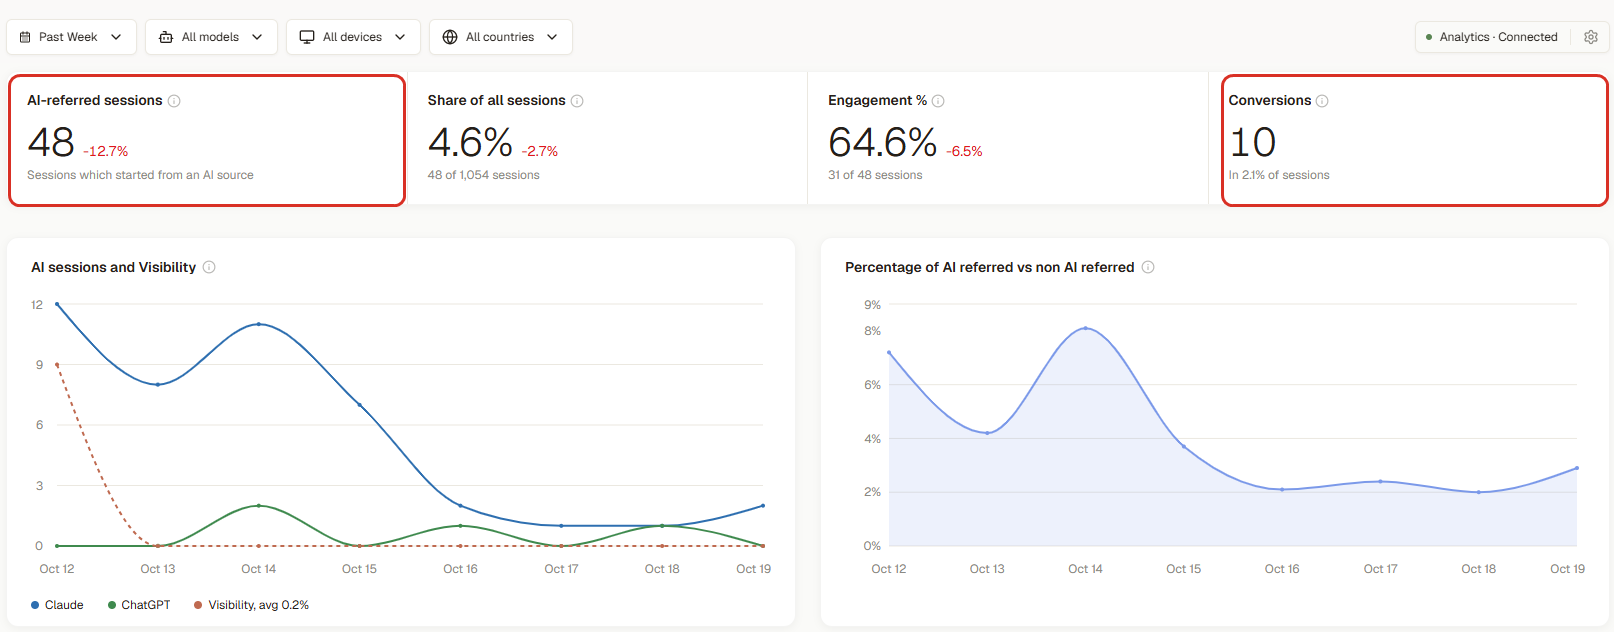The height and width of the screenshot is (632, 1614).
Task: Click the chevron arrow on All countries filter
Action: (x=552, y=37)
